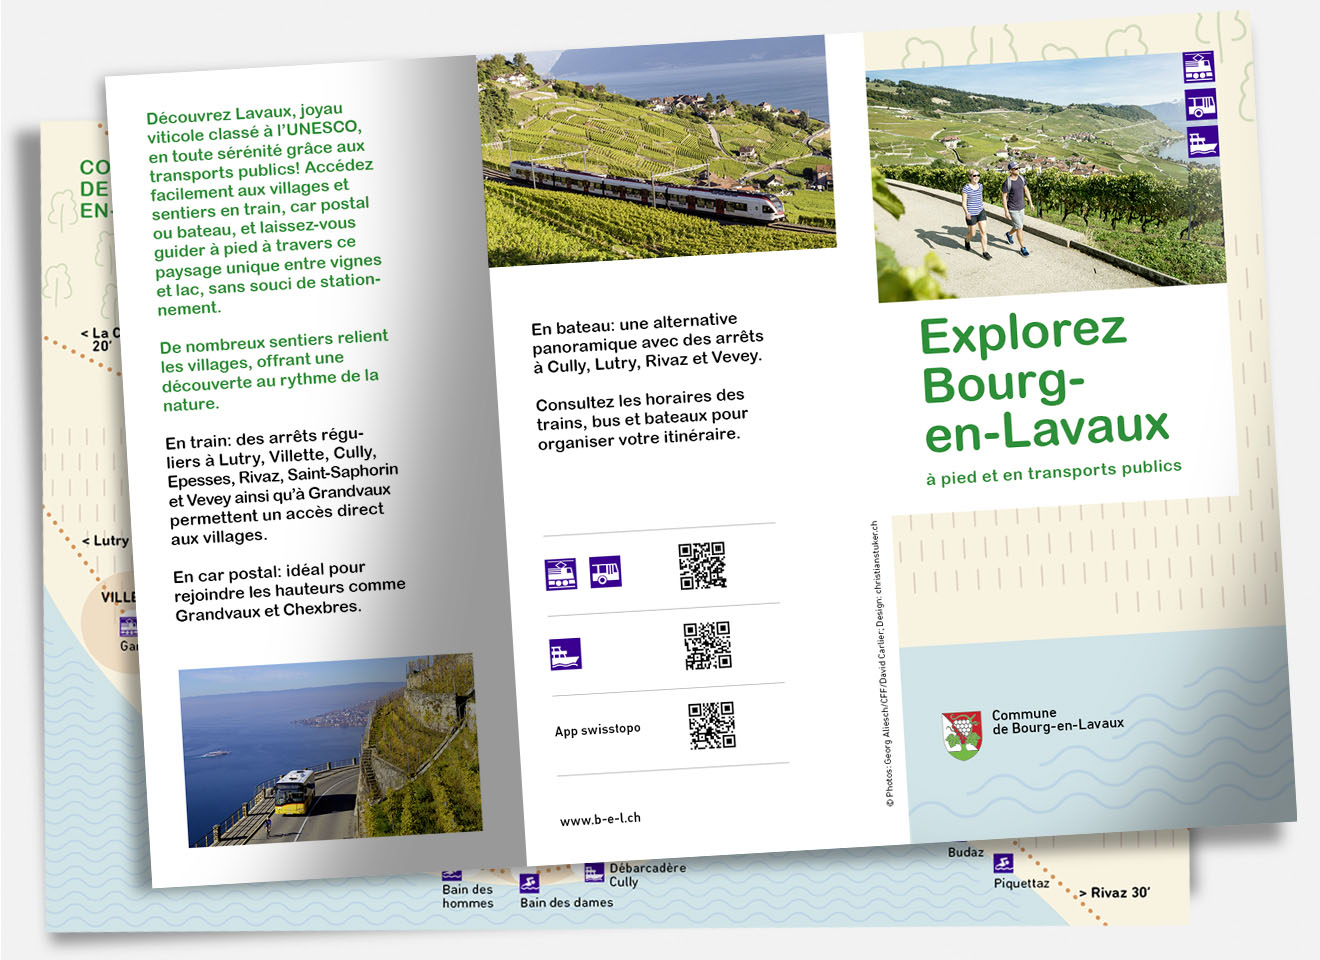Select the boat icon beside the second QR code
This screenshot has height=960, width=1320.
pos(565,654)
